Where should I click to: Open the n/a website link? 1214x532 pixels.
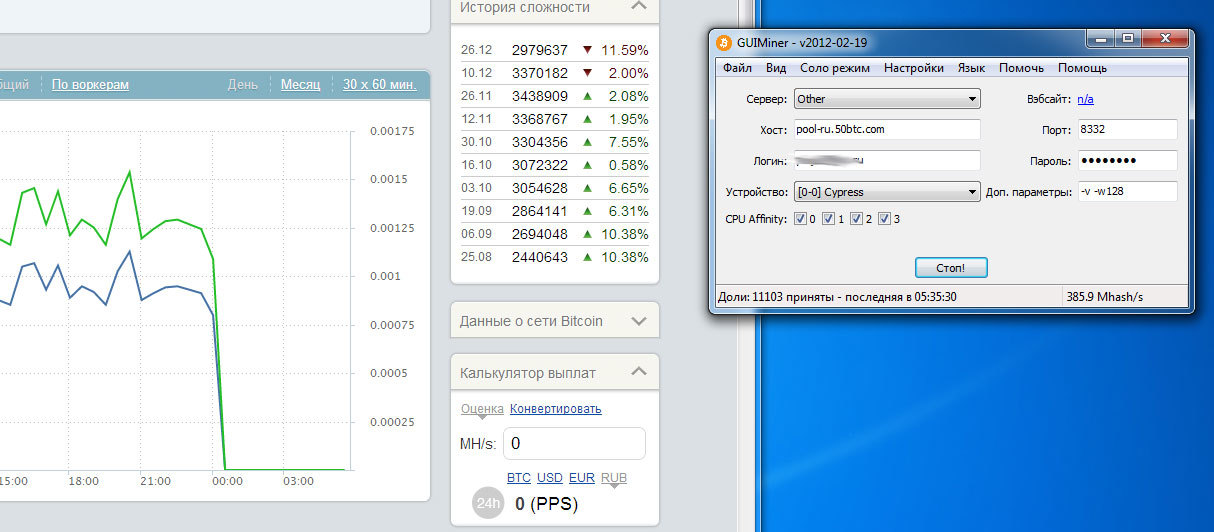1086,99
